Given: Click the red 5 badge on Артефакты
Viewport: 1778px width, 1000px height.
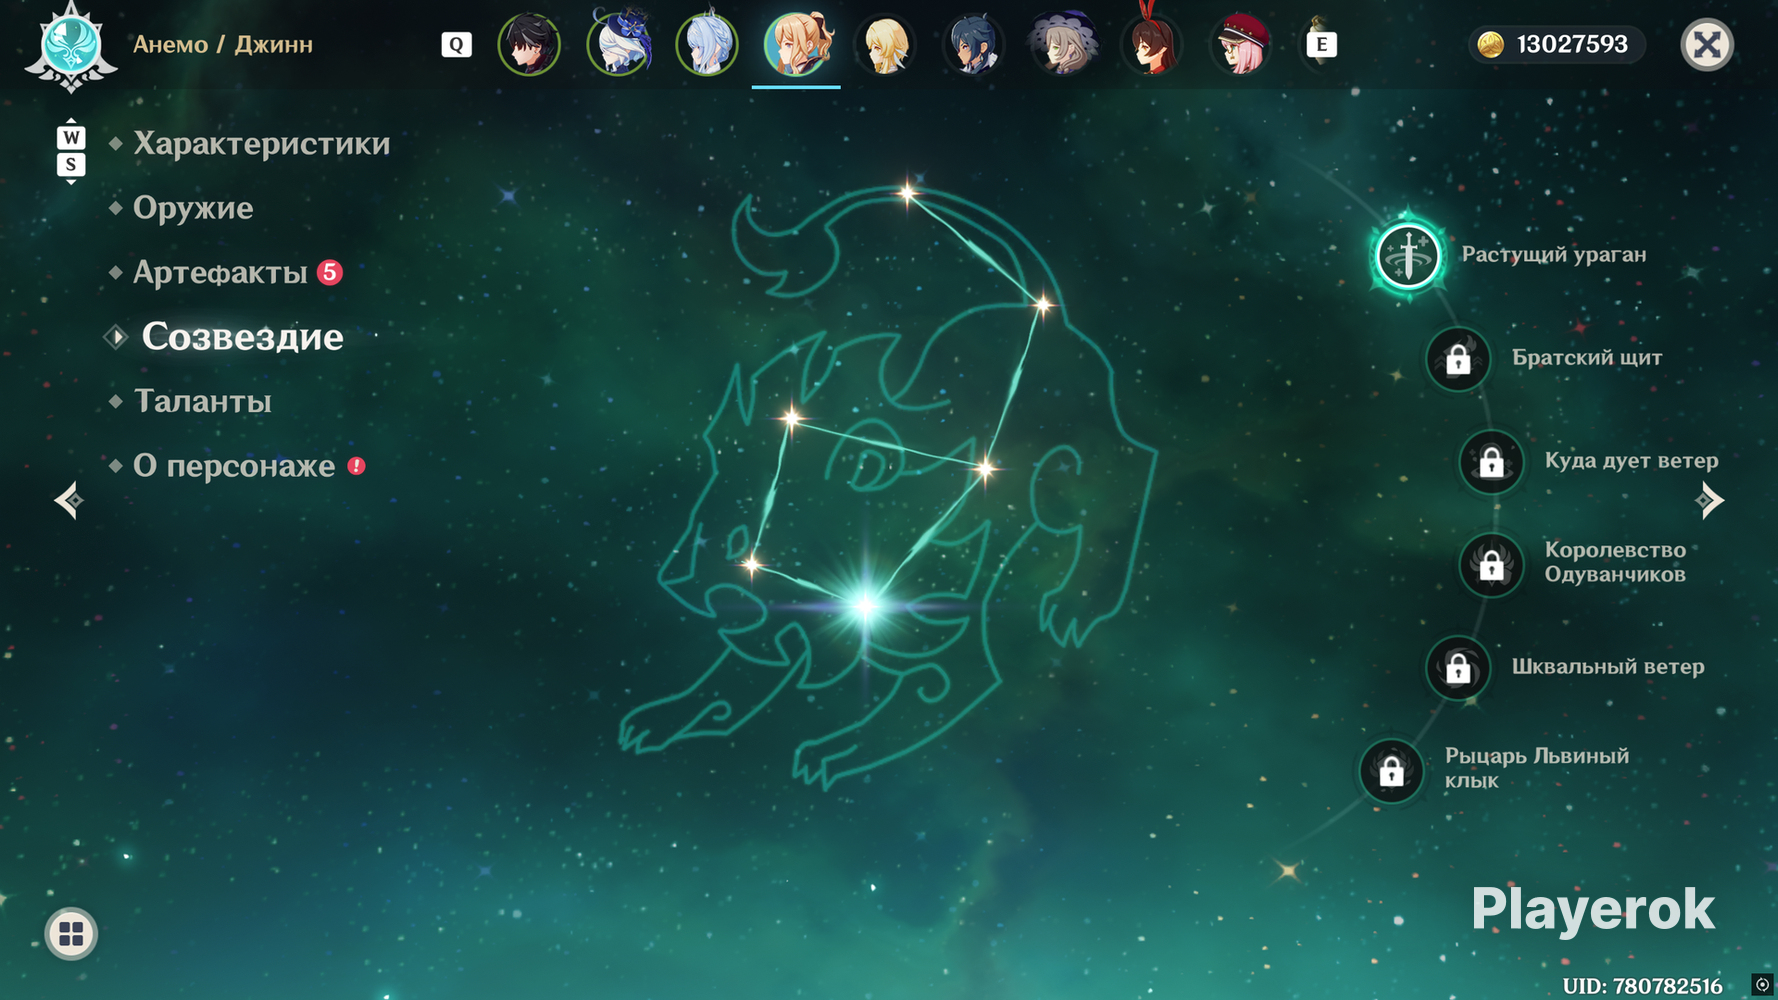Looking at the screenshot, I should point(330,272).
